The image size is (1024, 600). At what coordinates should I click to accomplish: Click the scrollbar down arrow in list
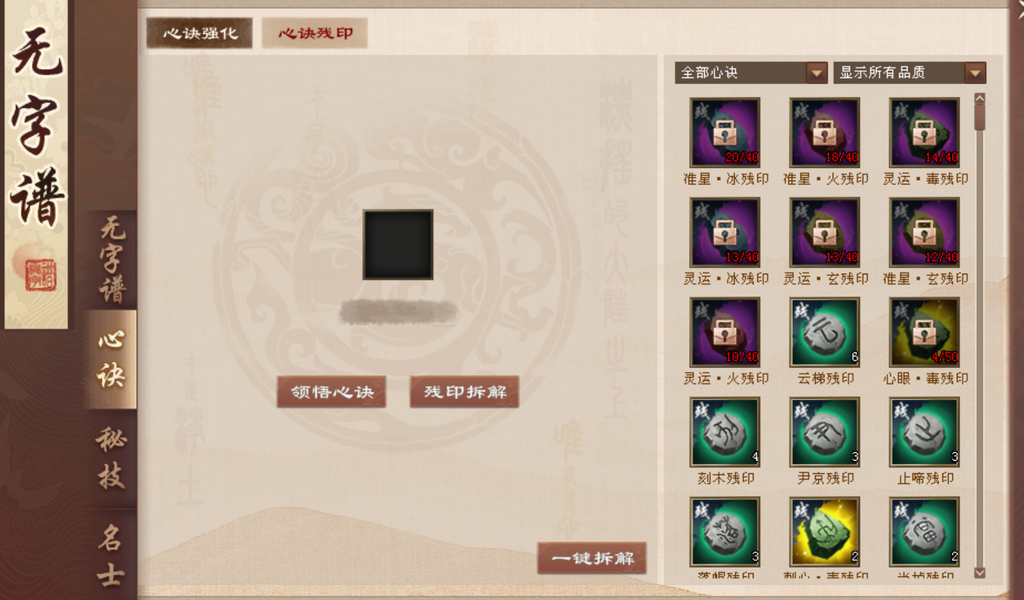980,573
